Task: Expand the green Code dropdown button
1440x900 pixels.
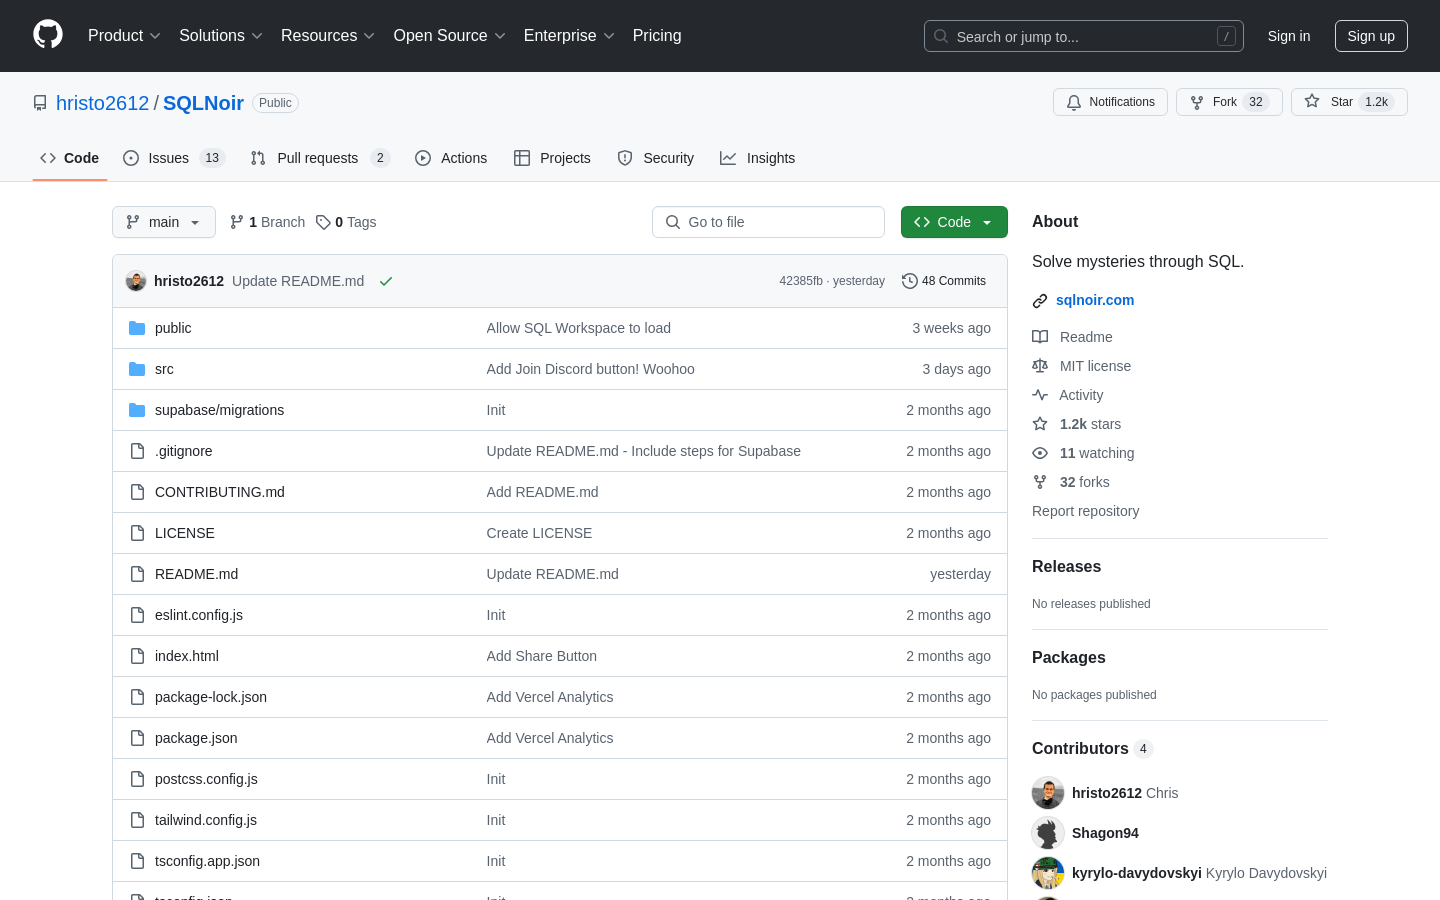Action: (954, 222)
